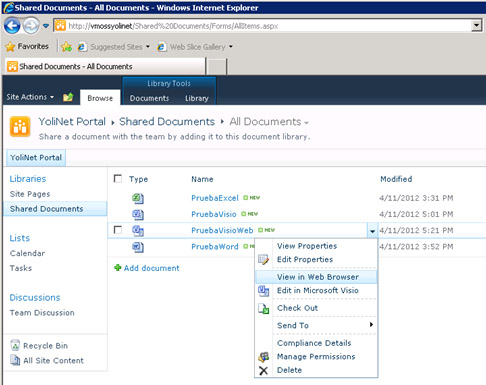Image resolution: width=486 pixels, height=385 pixels.
Task: Switch to the Library ribbon tab
Action: (197, 98)
